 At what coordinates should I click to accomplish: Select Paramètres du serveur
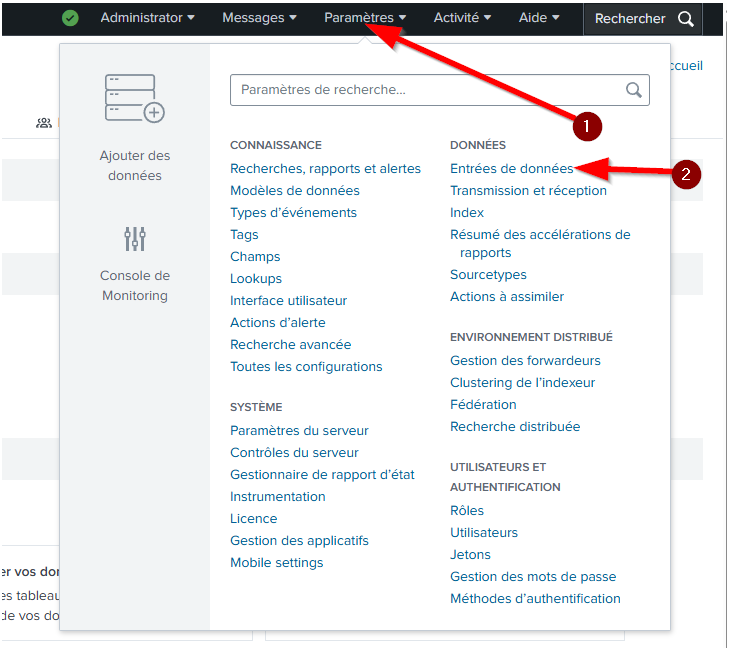click(299, 431)
